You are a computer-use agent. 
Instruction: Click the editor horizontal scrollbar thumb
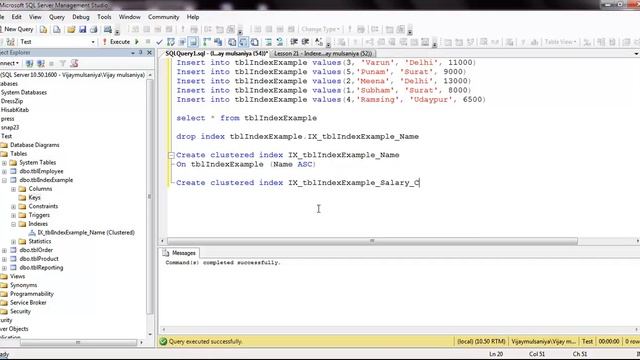pos(372,241)
